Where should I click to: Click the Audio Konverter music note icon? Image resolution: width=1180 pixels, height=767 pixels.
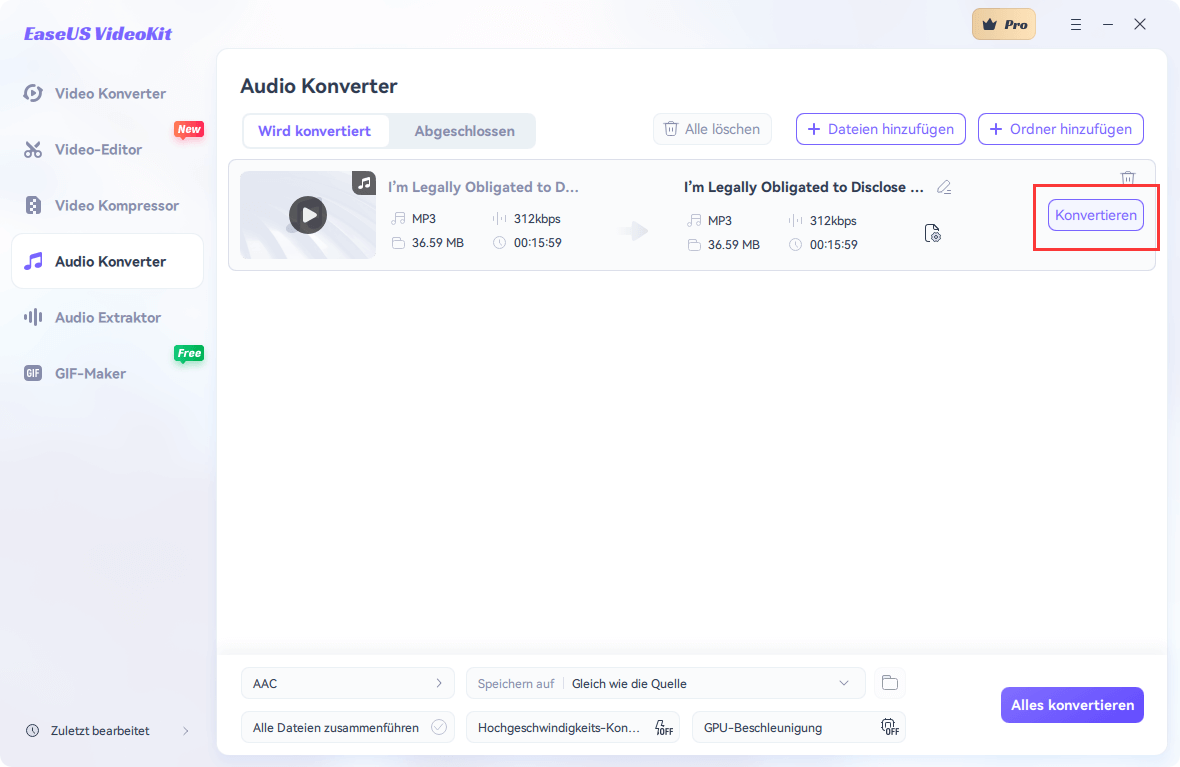(33, 261)
